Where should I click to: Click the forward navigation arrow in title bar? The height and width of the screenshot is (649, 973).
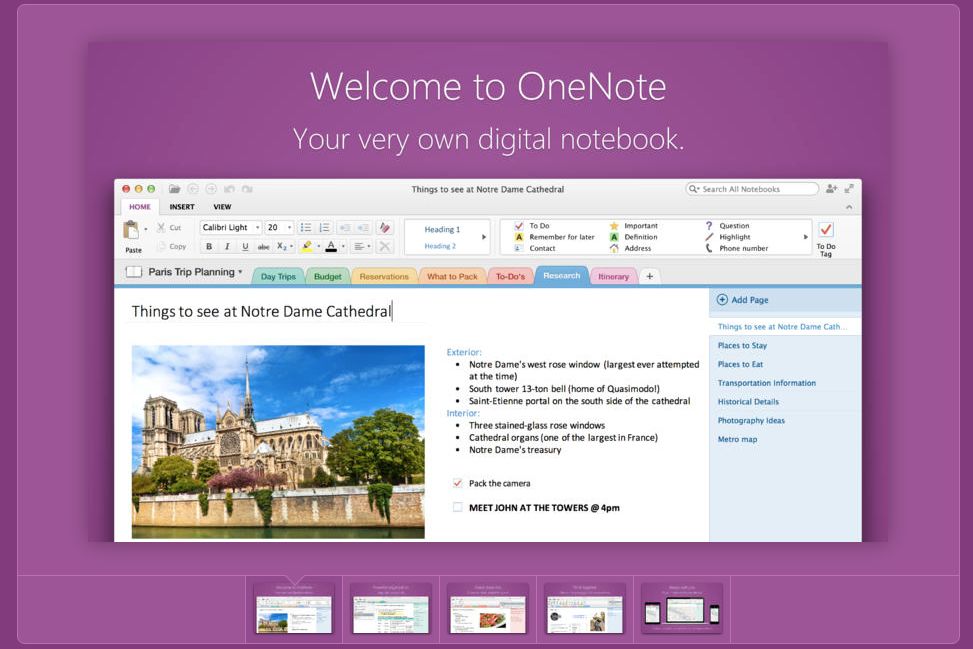click(x=211, y=189)
